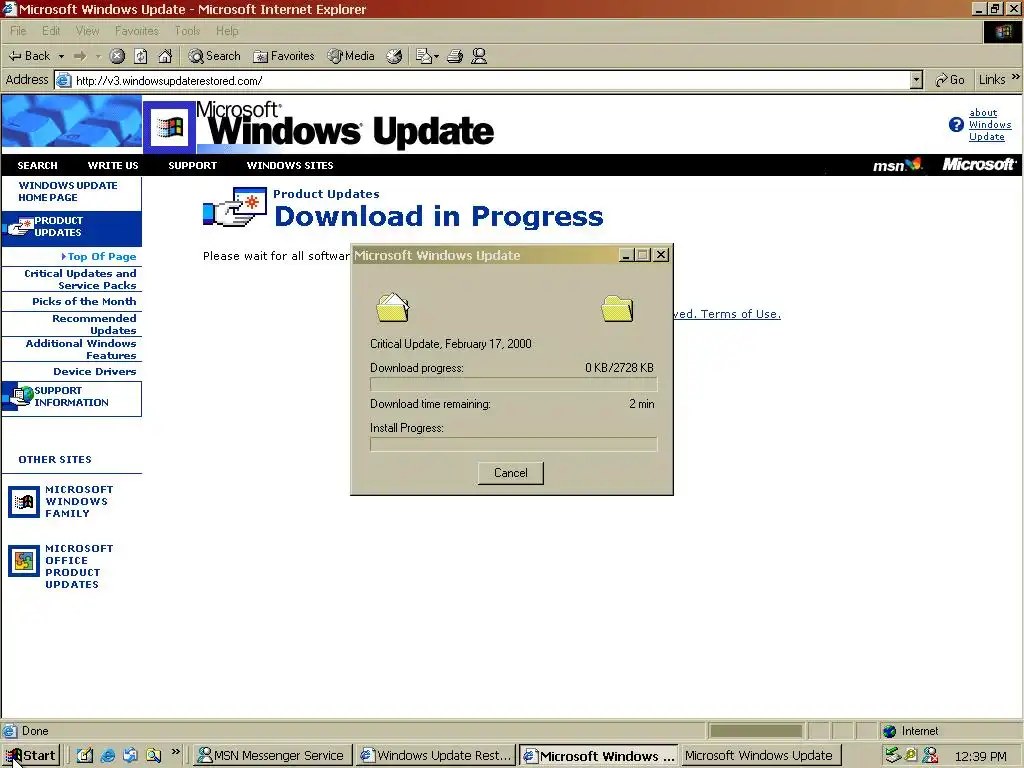Click the Install Progress bar
Viewport: 1024px width, 768px height.
[513, 445]
